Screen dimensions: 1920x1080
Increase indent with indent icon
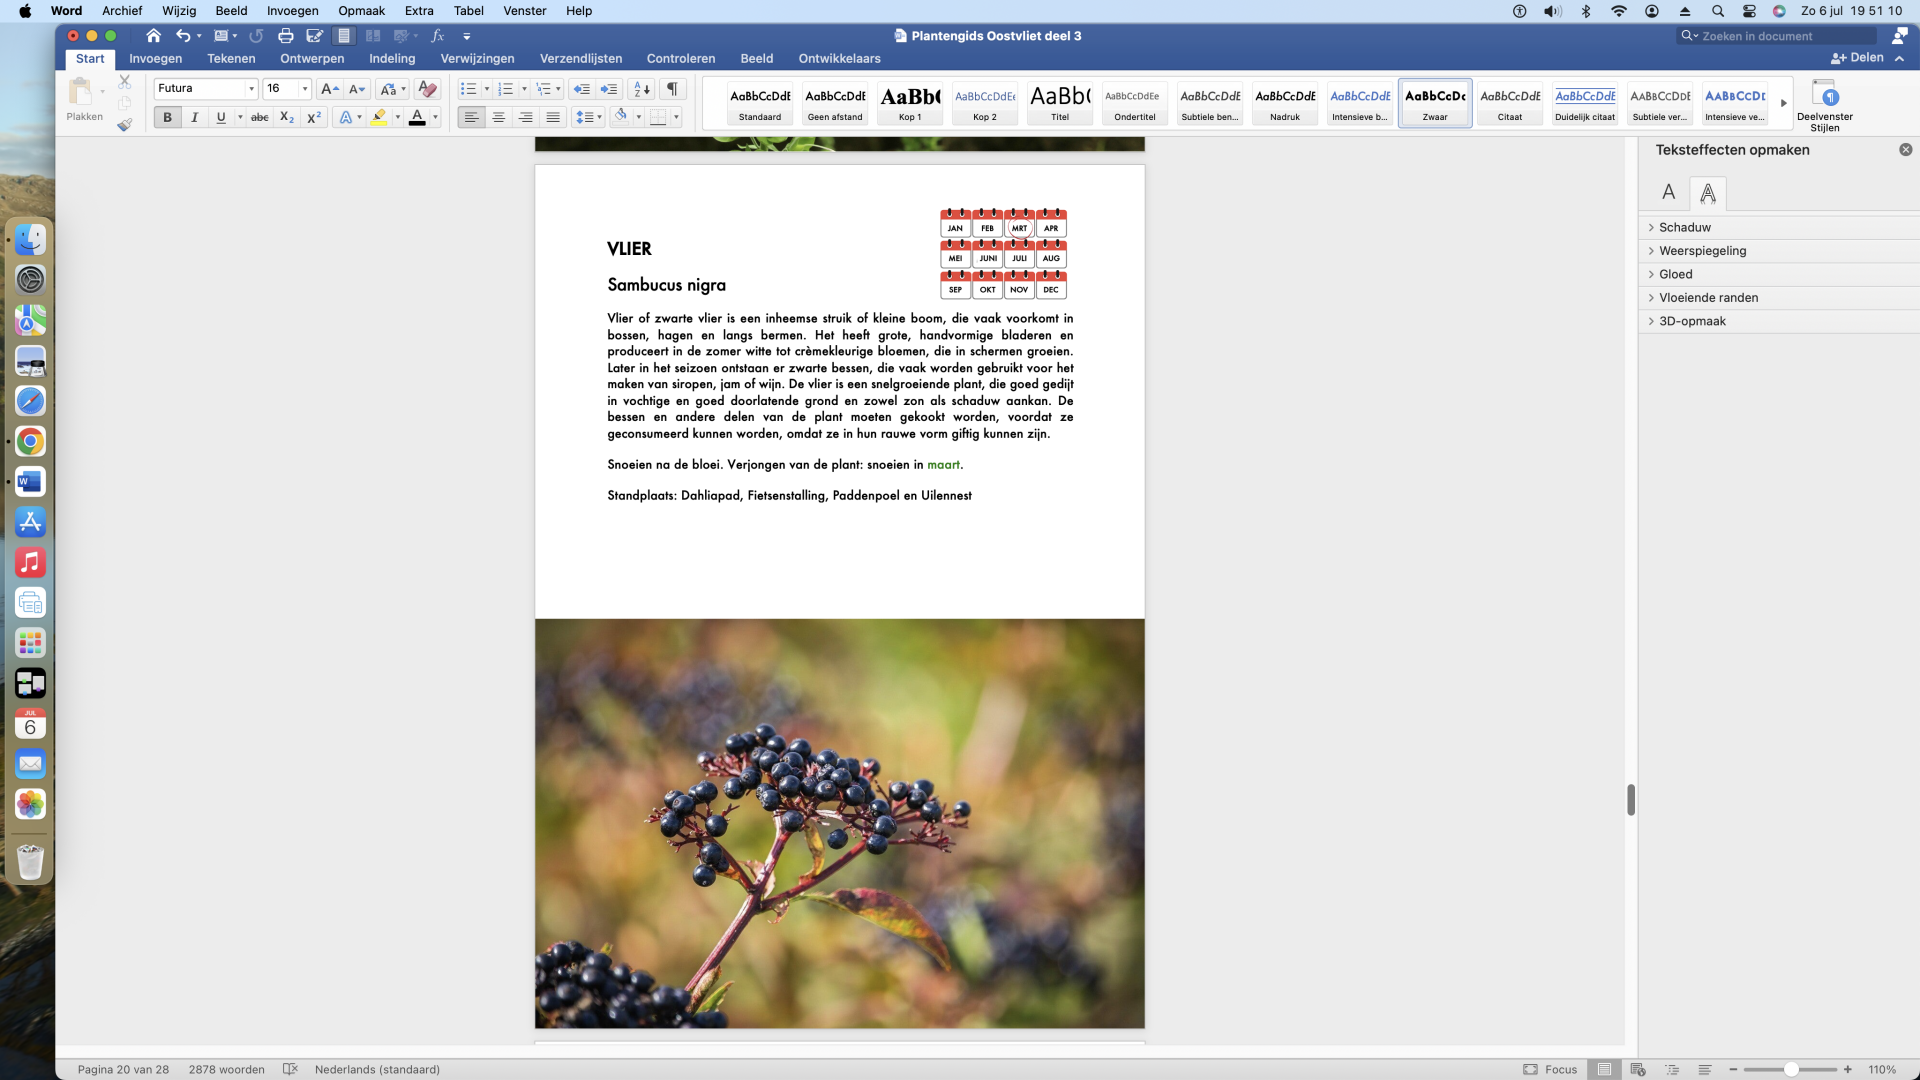(x=609, y=89)
